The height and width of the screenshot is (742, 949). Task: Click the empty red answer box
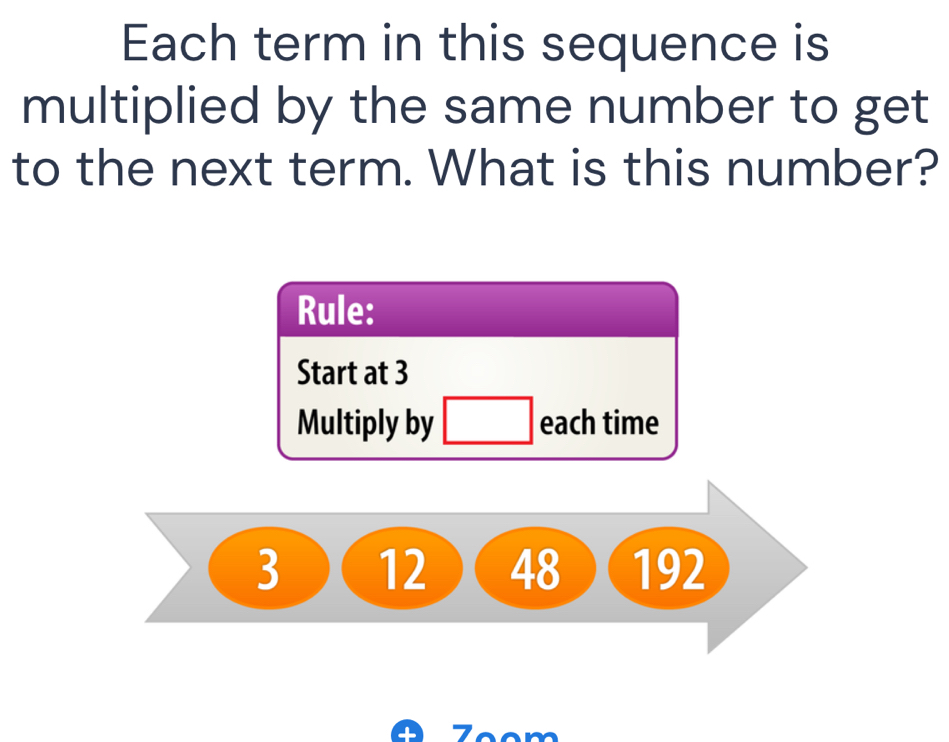click(x=487, y=423)
